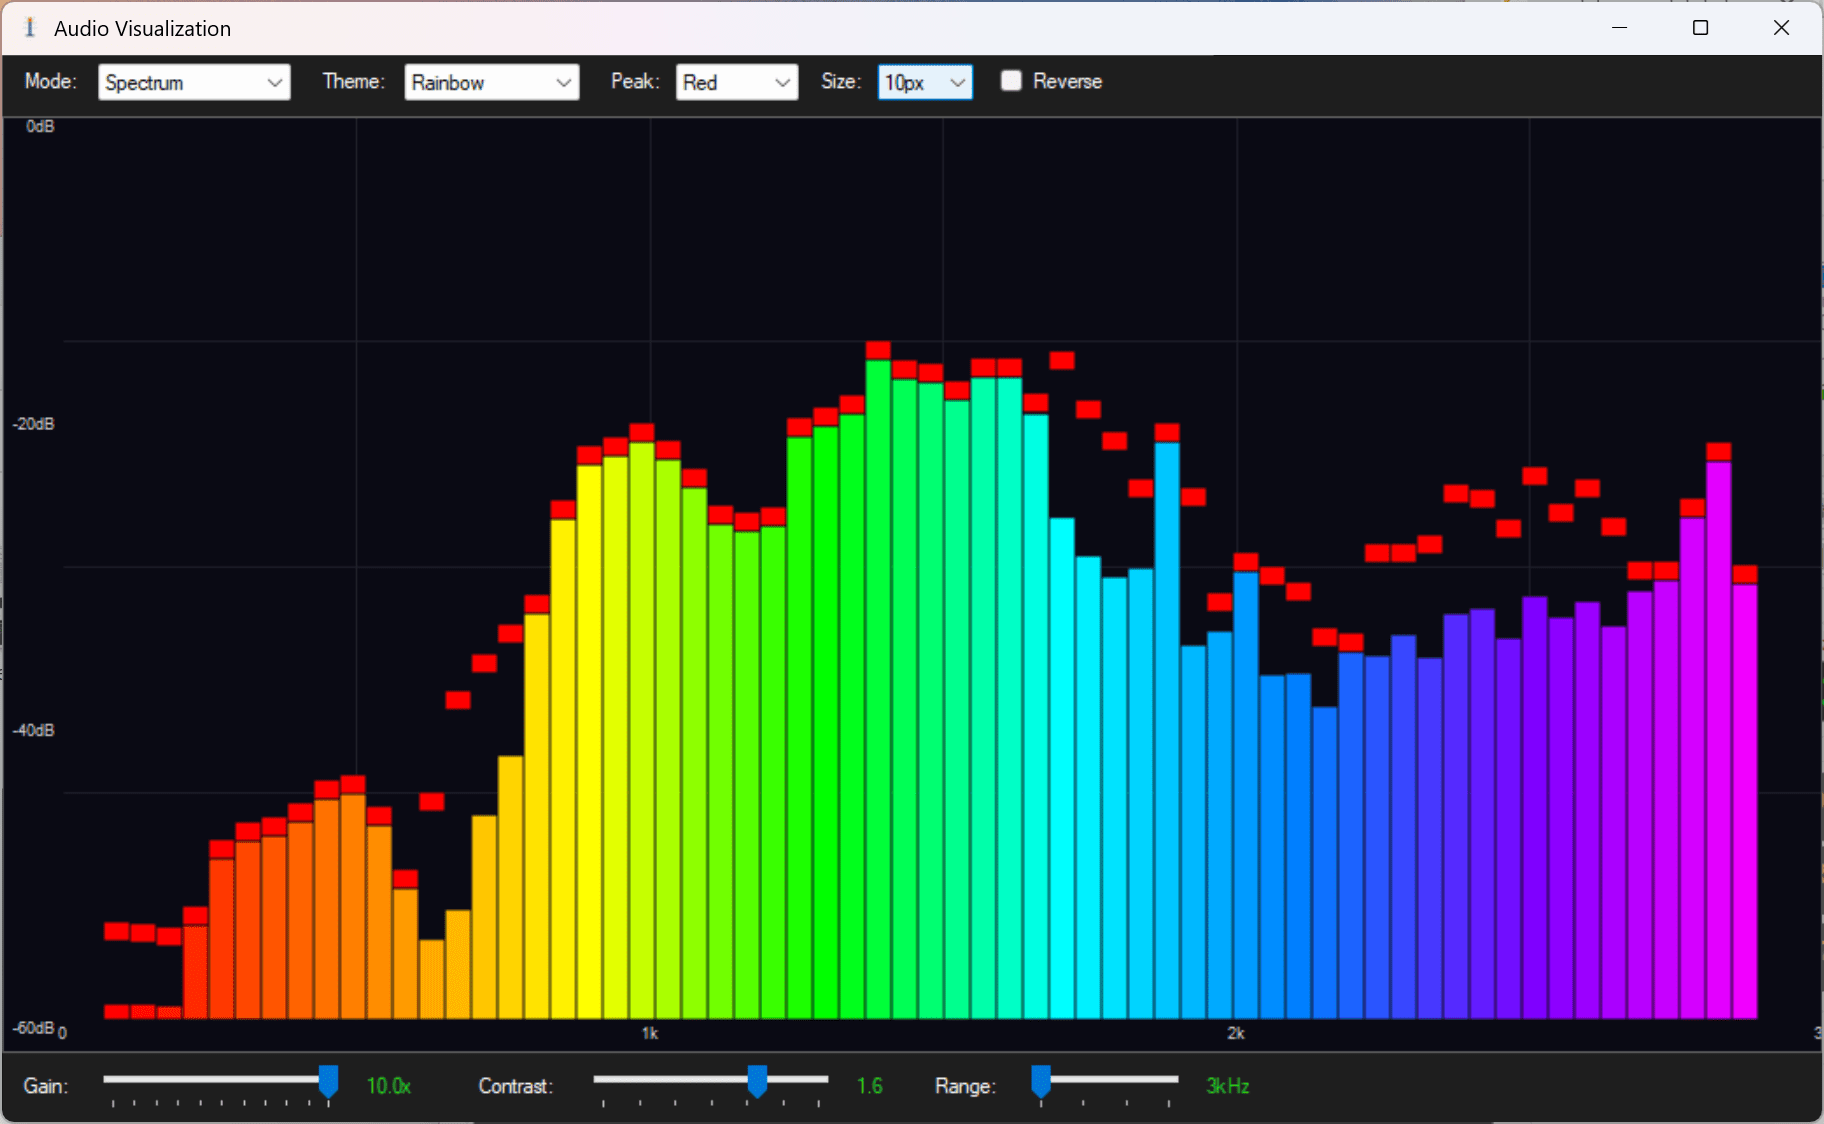Click the green 10.0x gain value
The width and height of the screenshot is (1824, 1124).
tap(389, 1086)
